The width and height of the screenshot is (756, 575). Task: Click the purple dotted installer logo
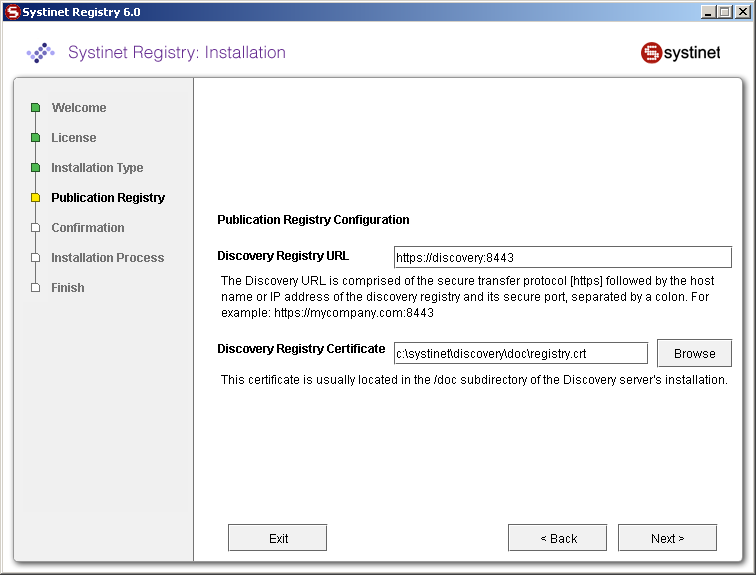click(x=40, y=53)
